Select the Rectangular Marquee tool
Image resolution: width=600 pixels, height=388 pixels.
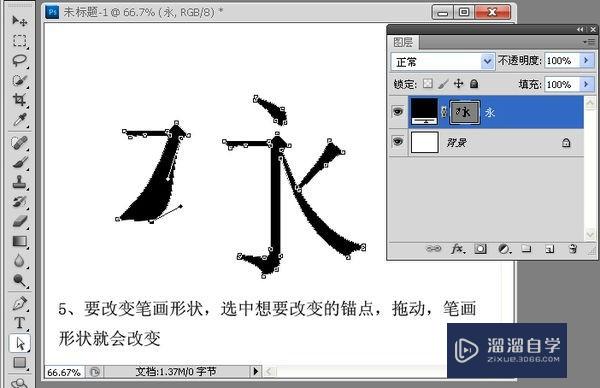click(20, 41)
